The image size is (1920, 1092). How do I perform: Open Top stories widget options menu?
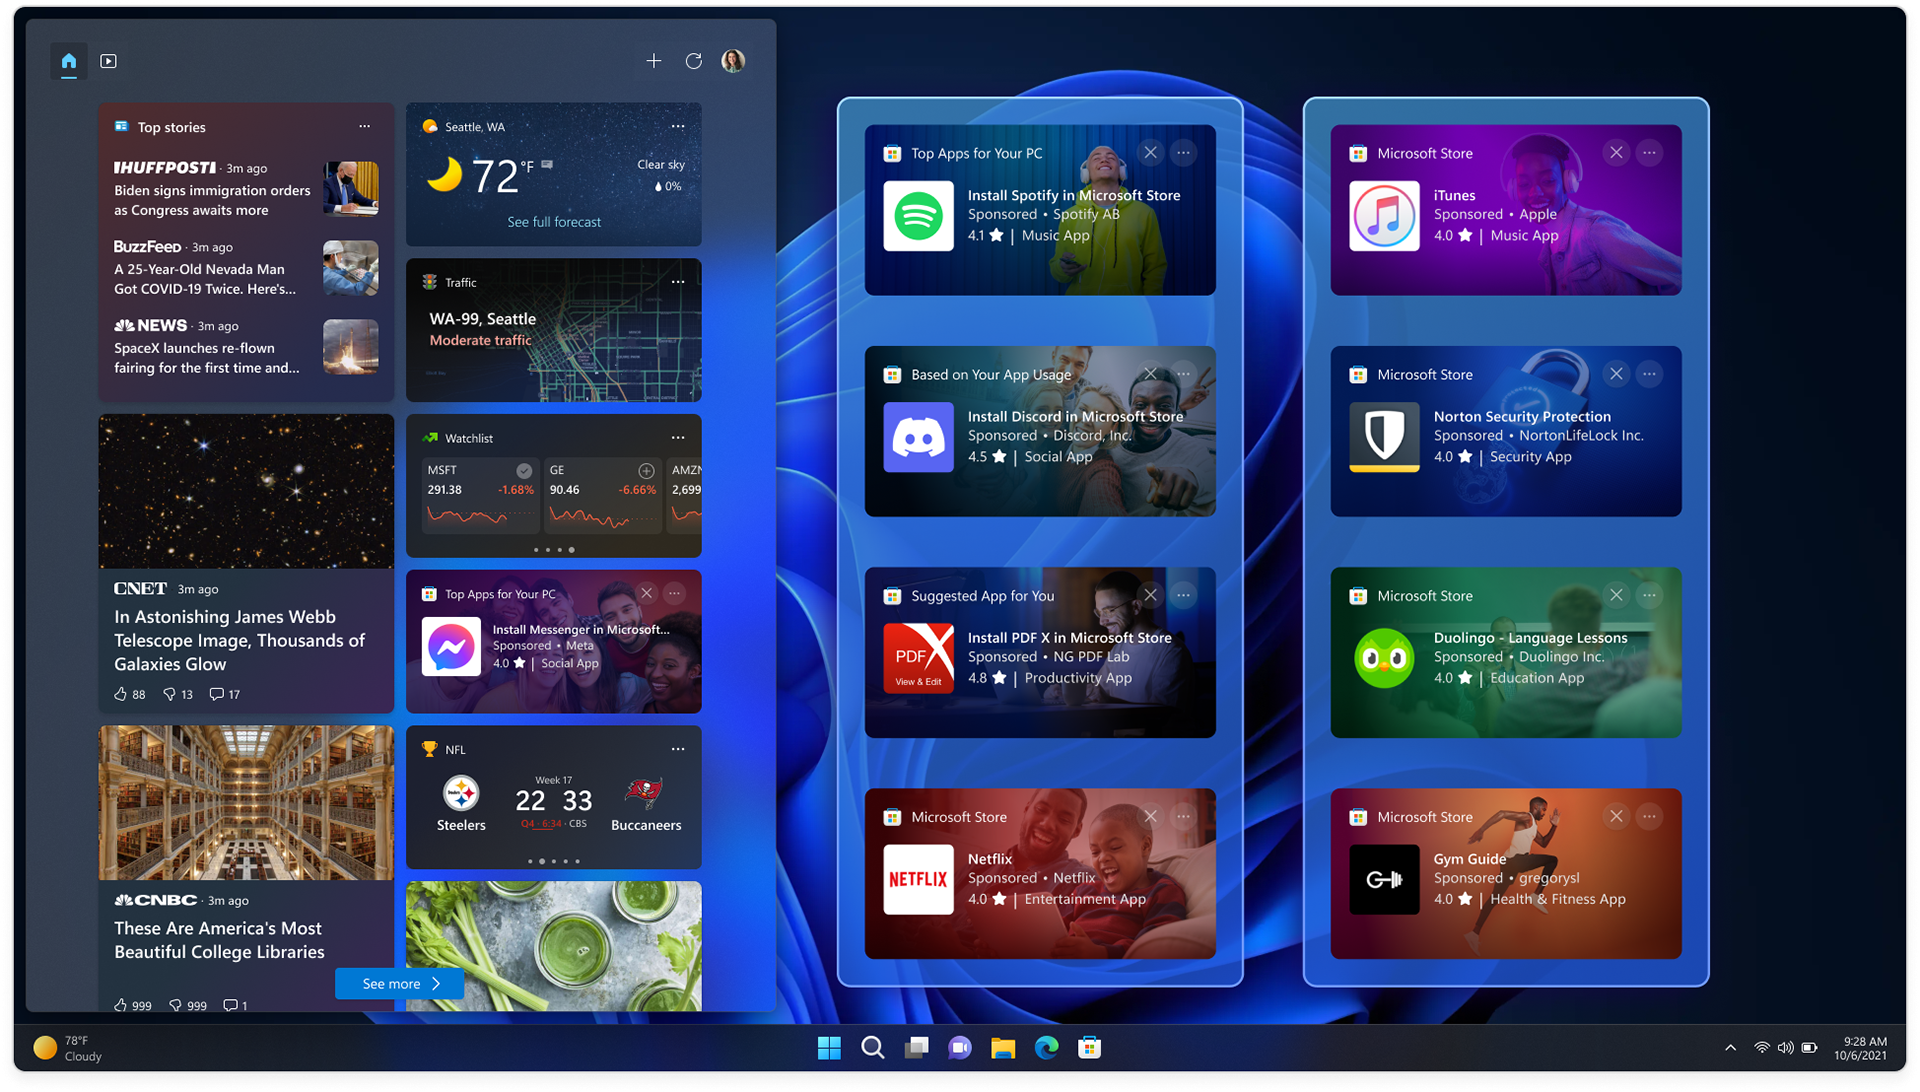[365, 126]
